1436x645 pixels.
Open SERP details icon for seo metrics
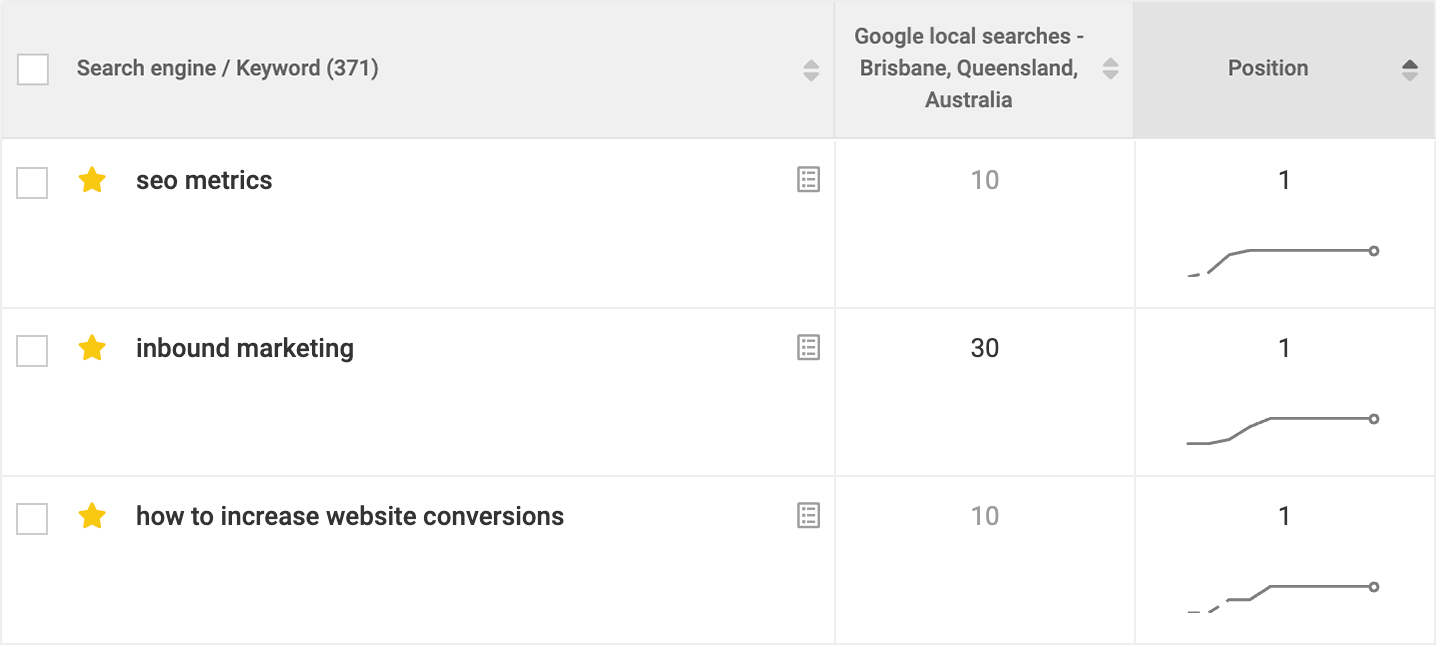click(808, 180)
